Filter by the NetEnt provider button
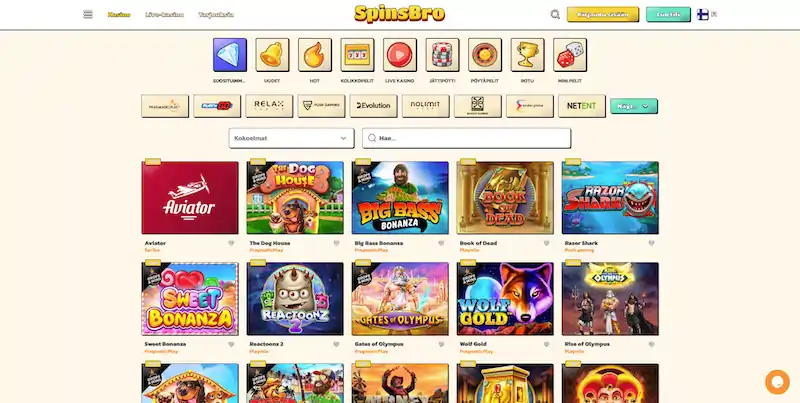The height and width of the screenshot is (403, 800). point(582,106)
